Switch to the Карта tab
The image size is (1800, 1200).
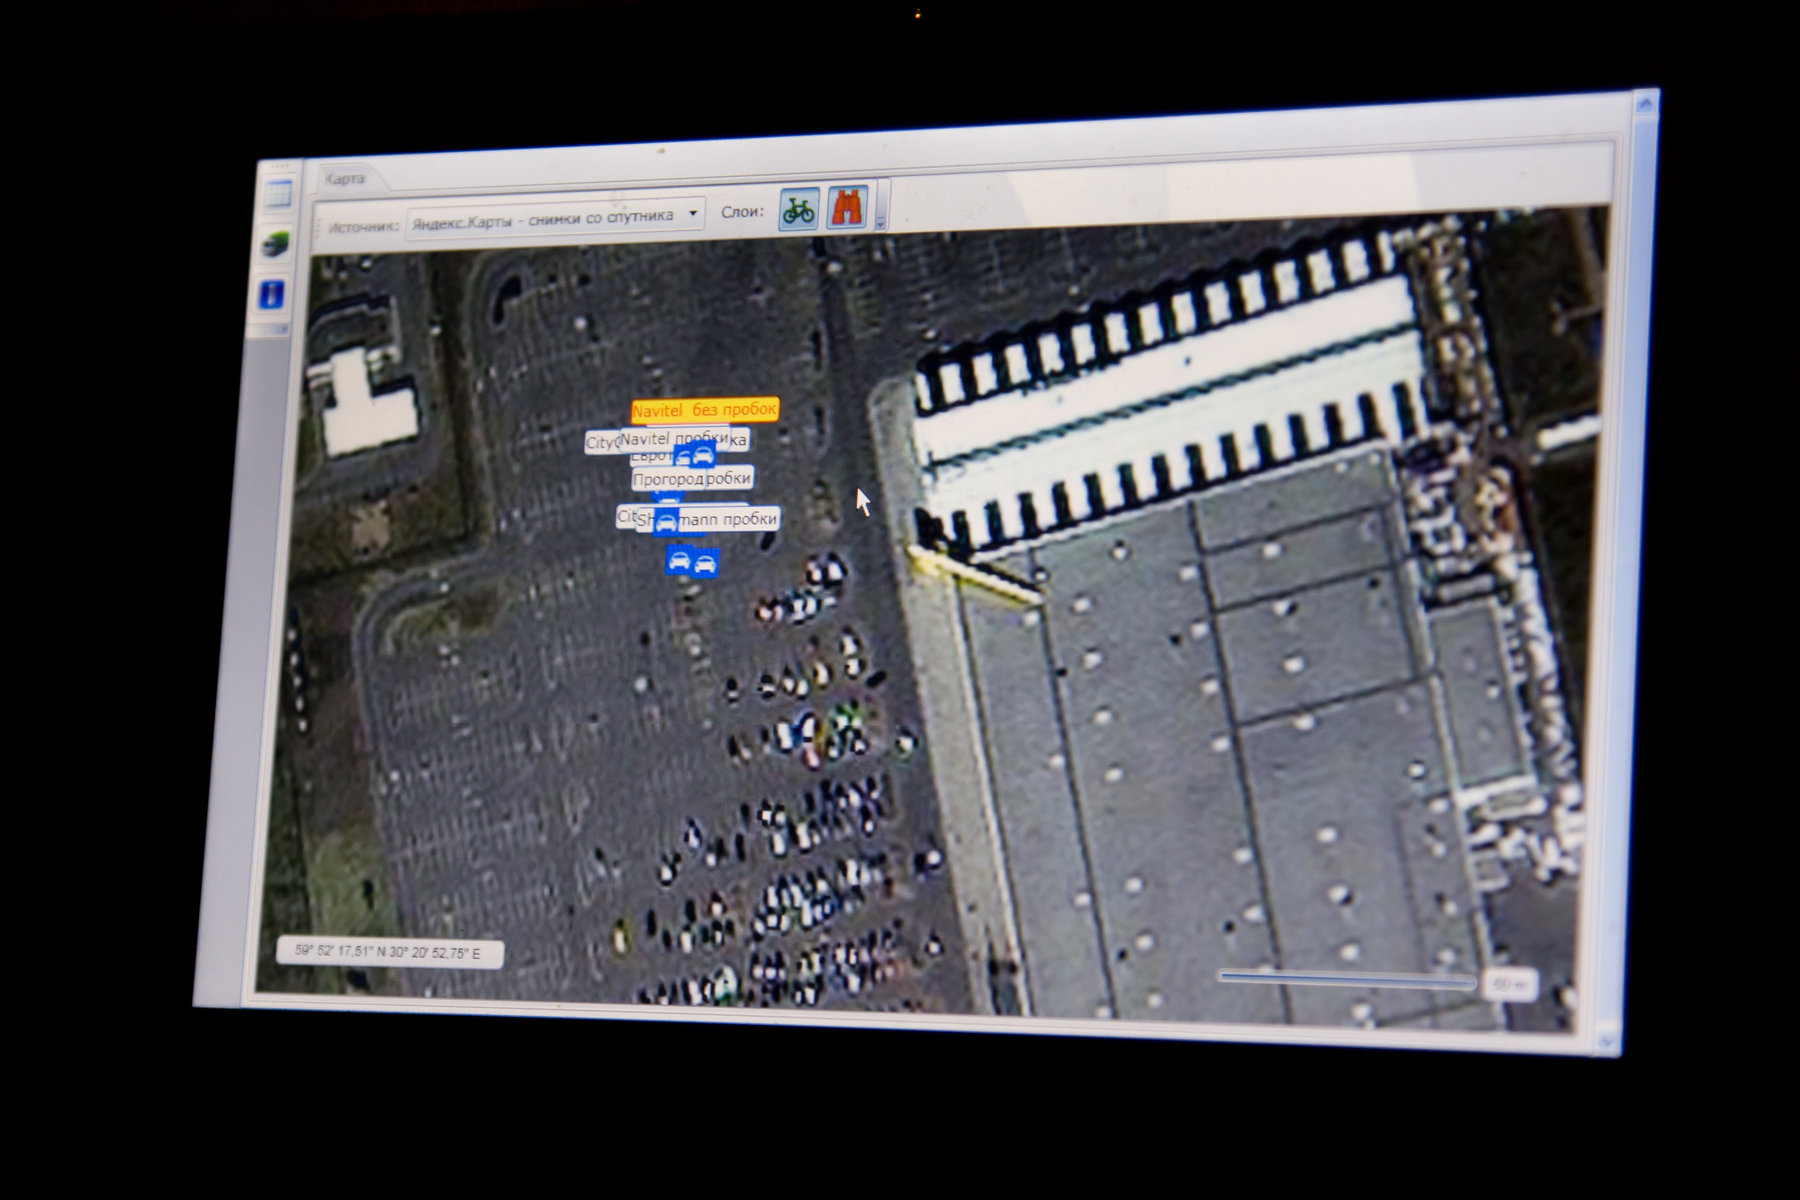(x=344, y=179)
